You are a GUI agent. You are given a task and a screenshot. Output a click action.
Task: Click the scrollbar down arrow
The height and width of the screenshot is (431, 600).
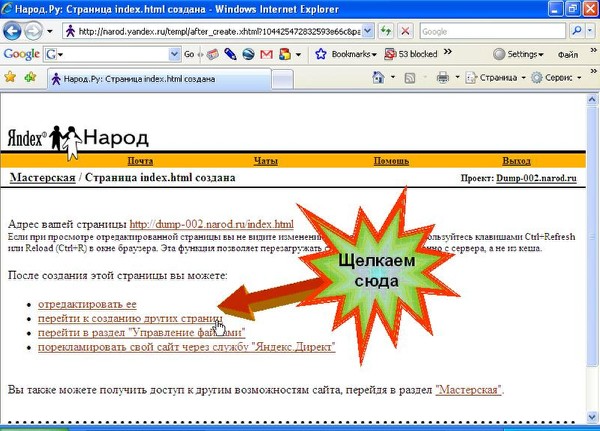pos(592,416)
